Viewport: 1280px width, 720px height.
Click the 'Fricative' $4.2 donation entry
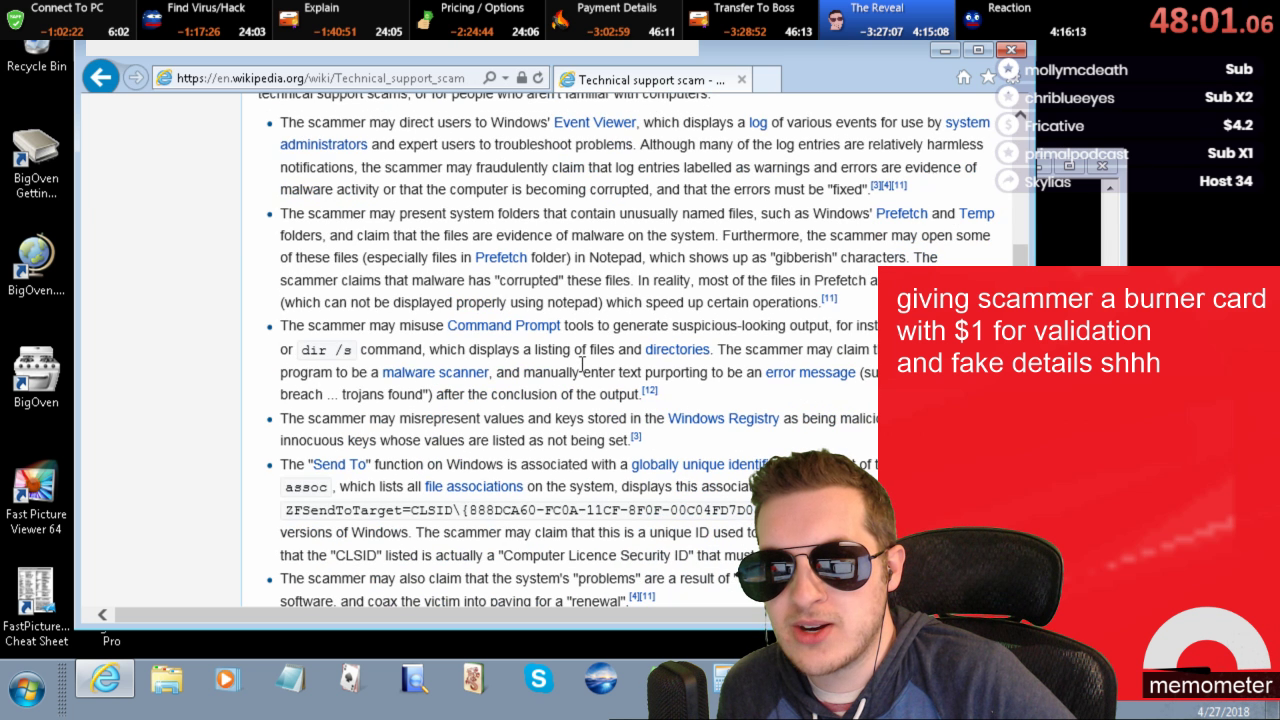coord(1127,126)
